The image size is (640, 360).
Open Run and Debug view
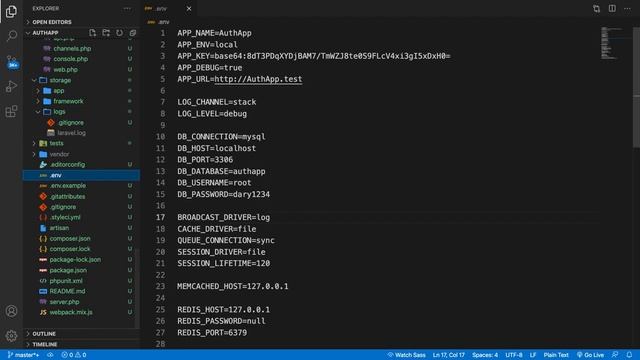11,87
